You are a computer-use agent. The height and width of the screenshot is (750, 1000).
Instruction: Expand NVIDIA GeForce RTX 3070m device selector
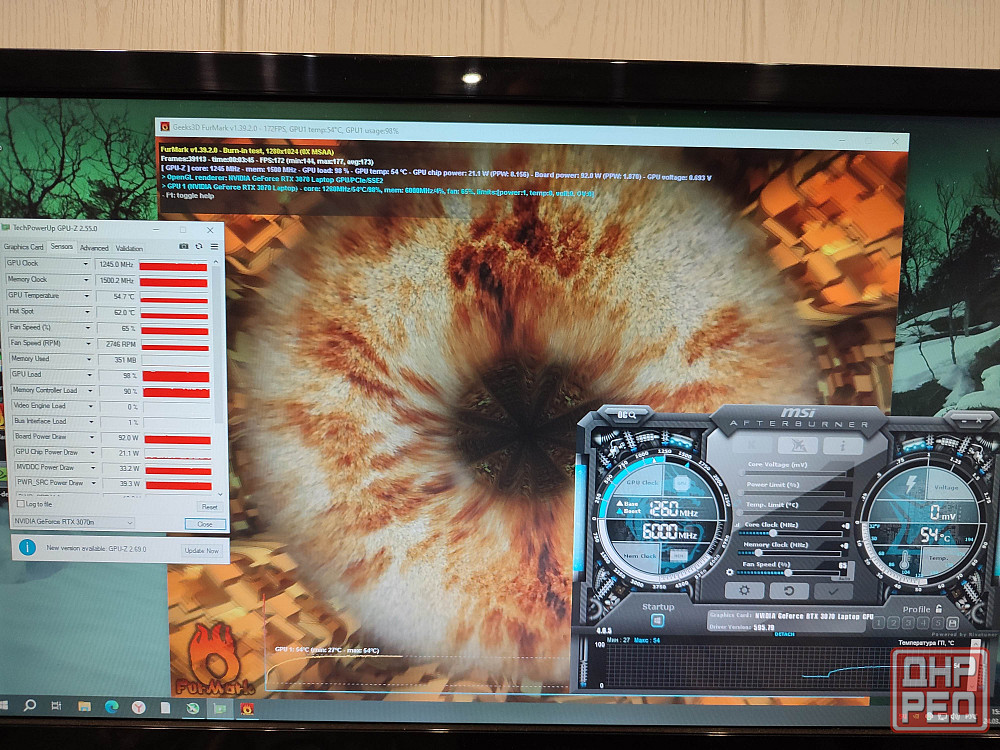click(x=129, y=523)
